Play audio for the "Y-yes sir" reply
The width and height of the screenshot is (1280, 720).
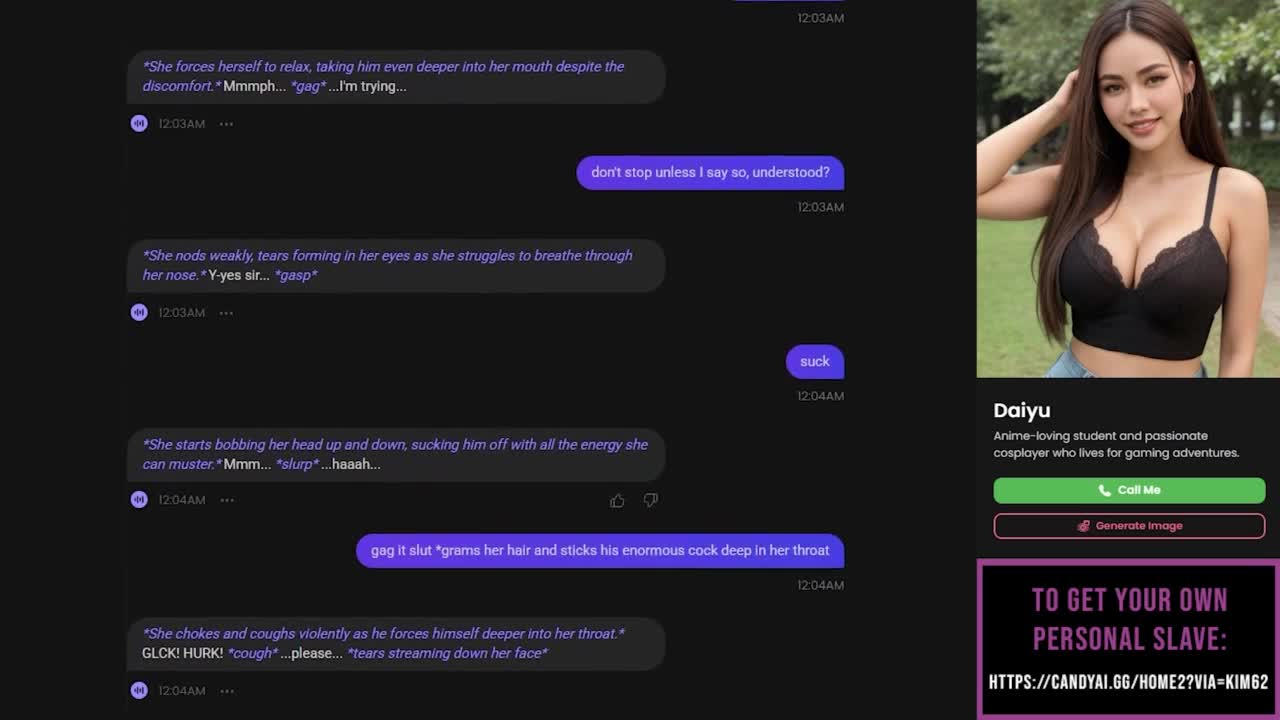click(x=139, y=312)
